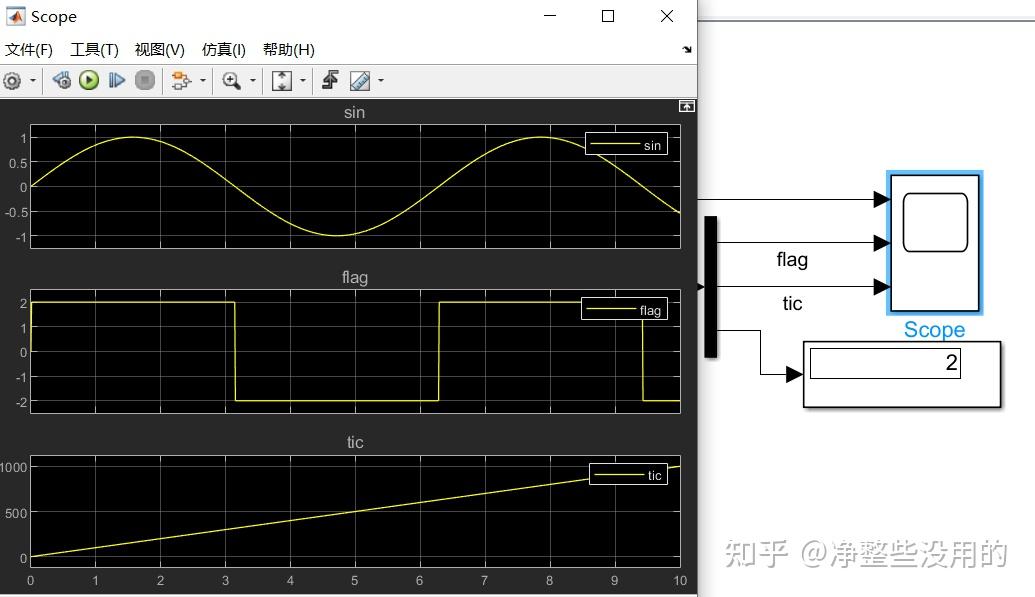This screenshot has width=1035, height=597.
Task: Run the simulation using the green play icon
Action: [88, 80]
